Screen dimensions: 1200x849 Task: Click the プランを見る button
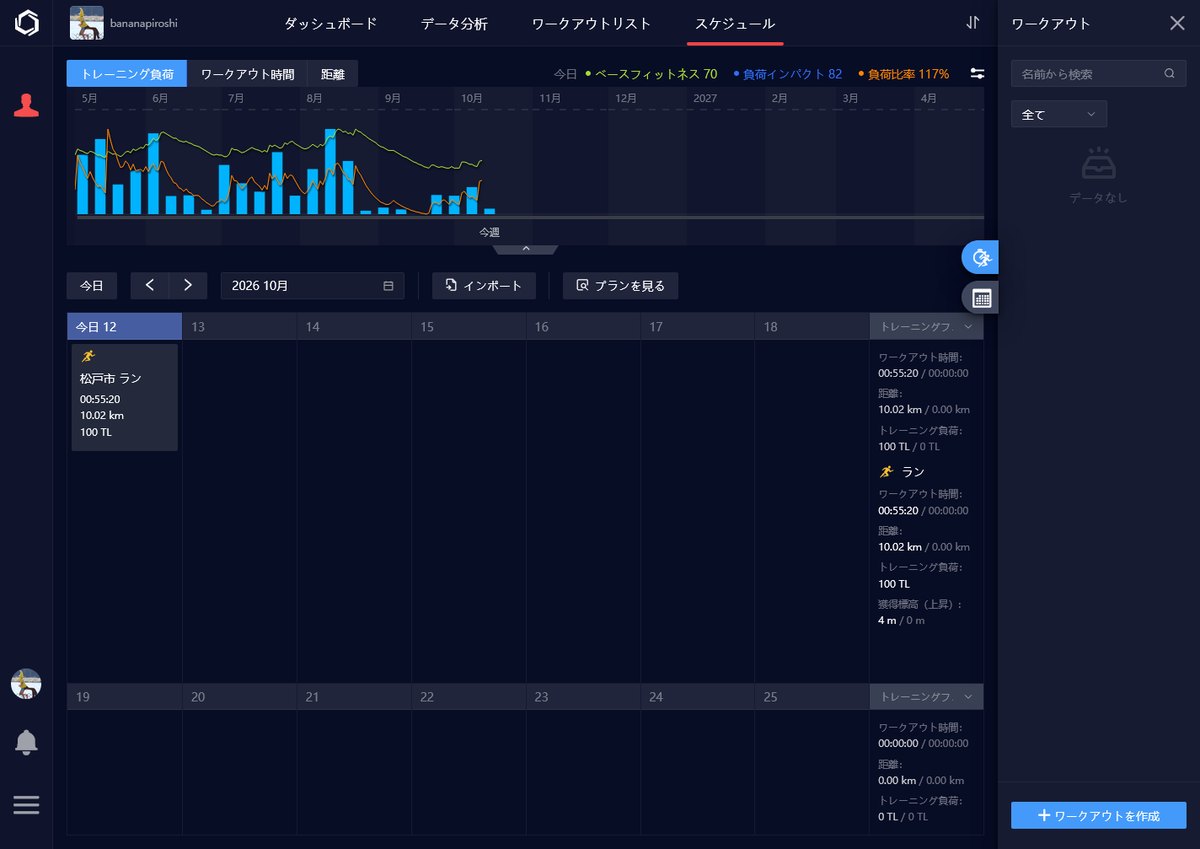[x=620, y=285]
